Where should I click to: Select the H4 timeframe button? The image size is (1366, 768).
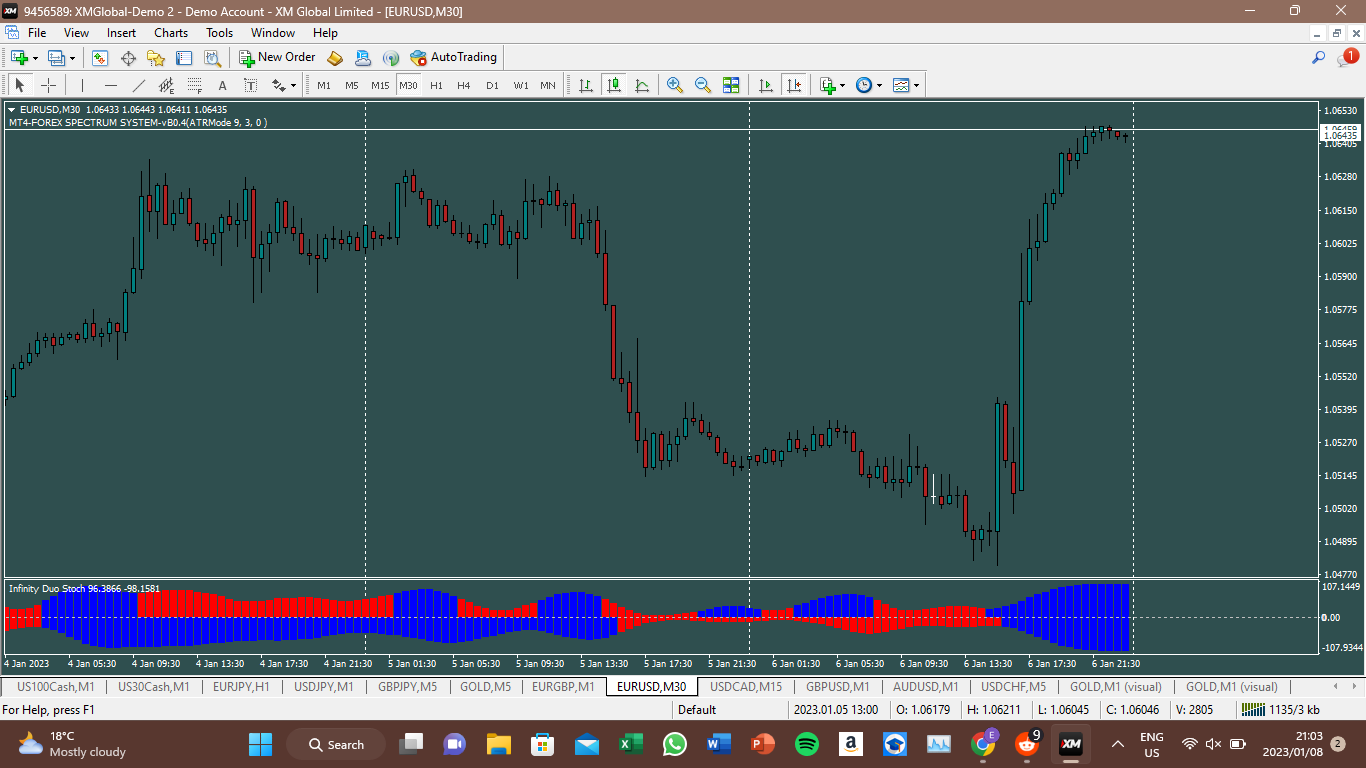(463, 85)
